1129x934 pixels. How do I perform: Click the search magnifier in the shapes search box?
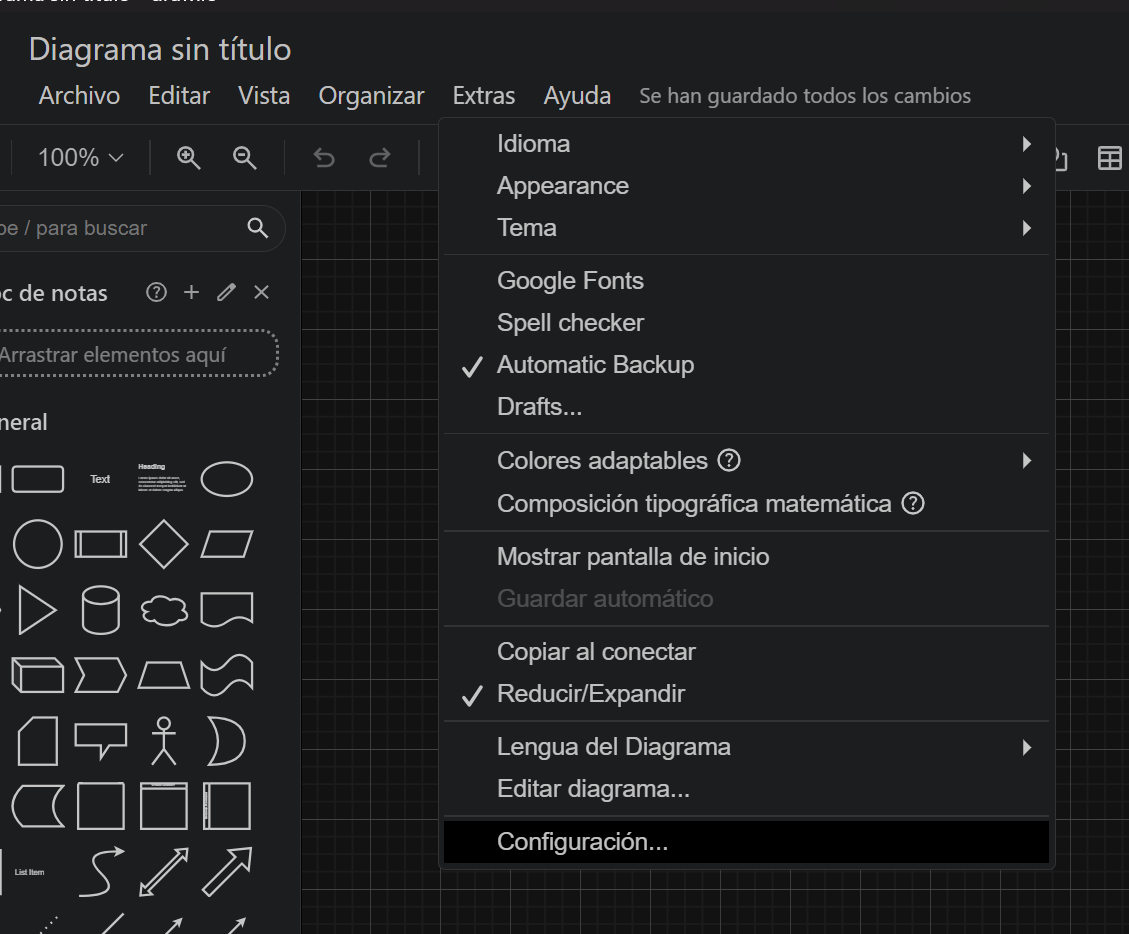point(257,228)
